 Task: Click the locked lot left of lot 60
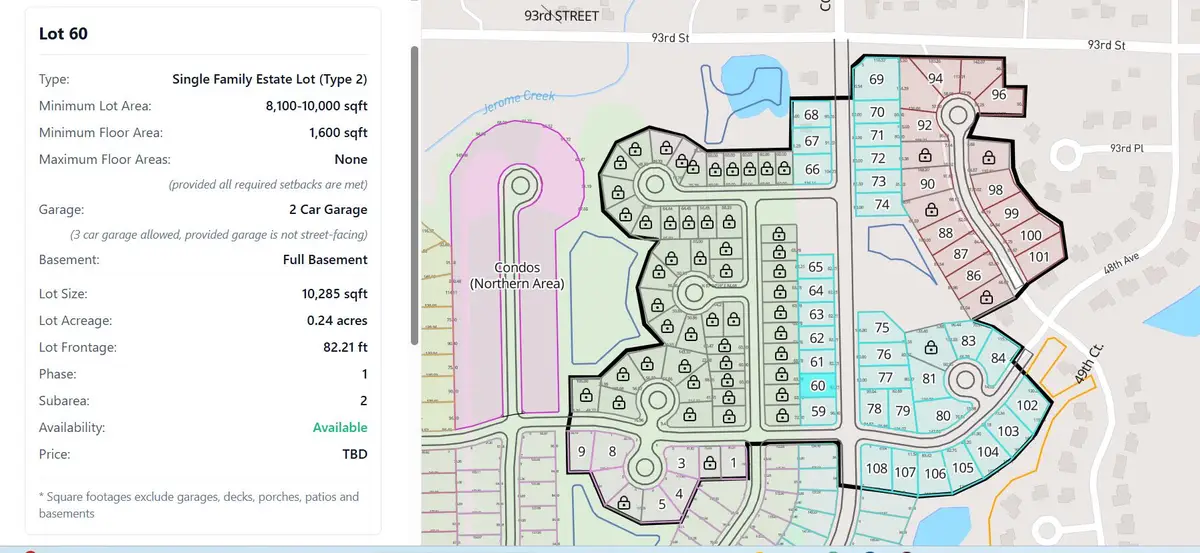coord(780,386)
